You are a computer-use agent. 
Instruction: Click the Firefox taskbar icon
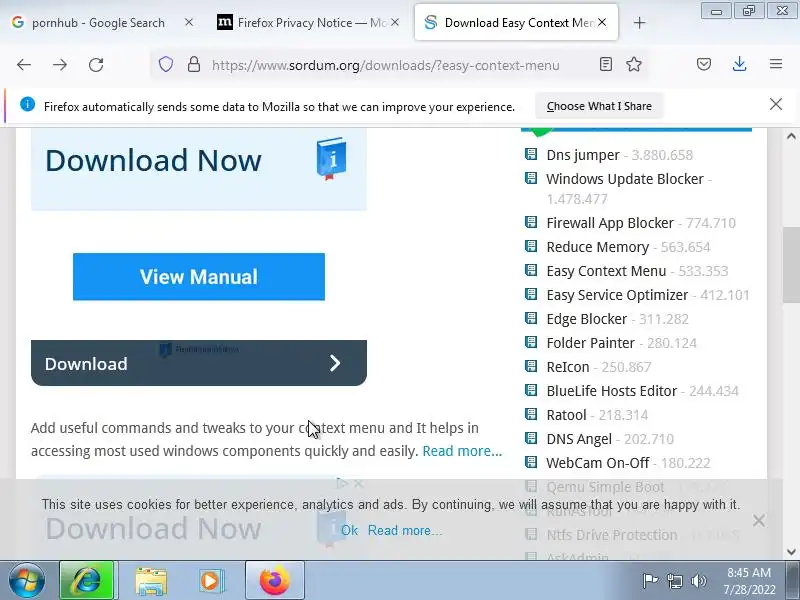275,581
